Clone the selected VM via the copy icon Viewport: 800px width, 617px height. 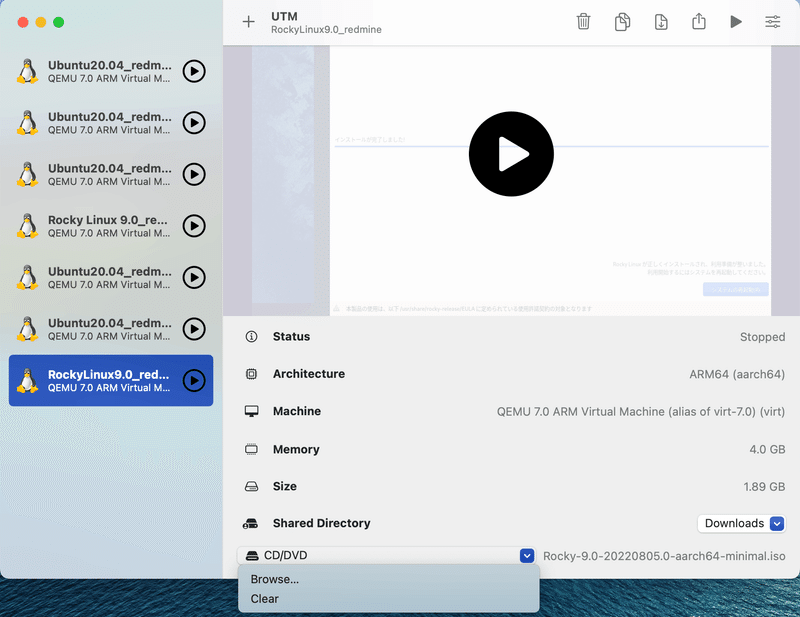click(622, 22)
